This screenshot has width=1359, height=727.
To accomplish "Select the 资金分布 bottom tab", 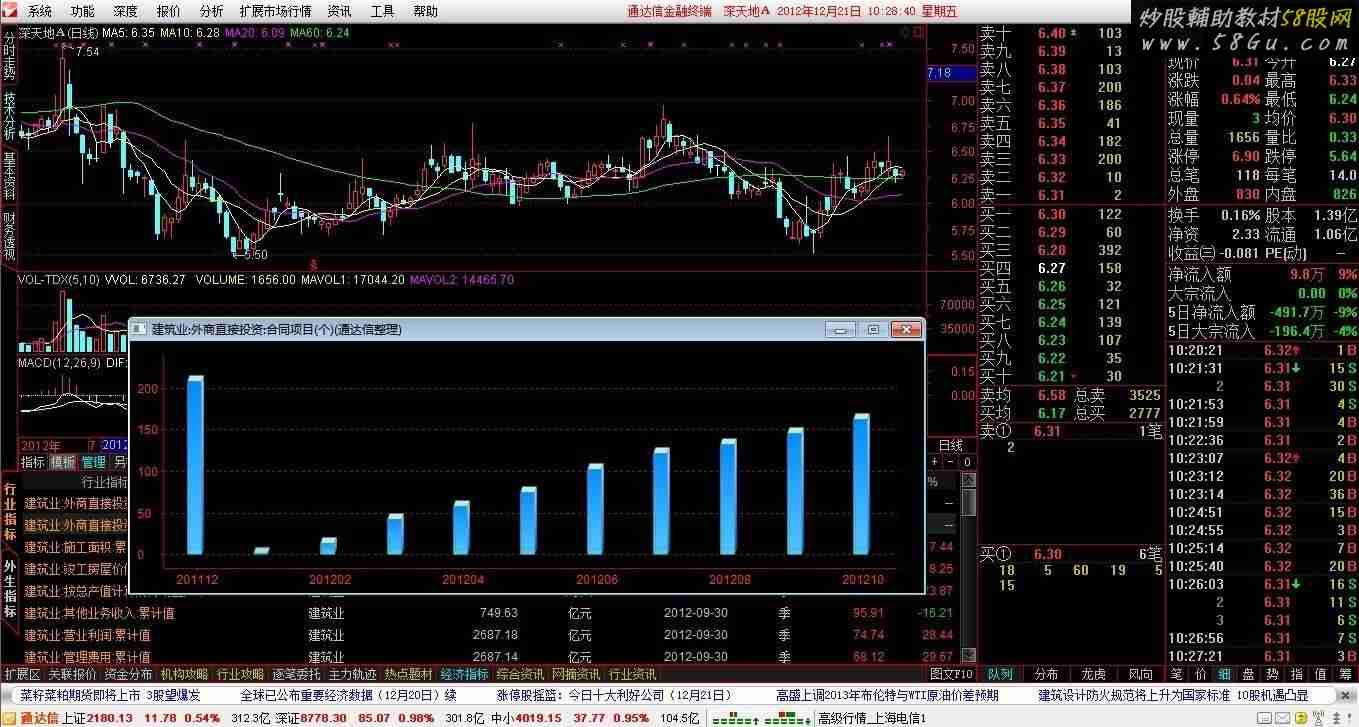I will pos(129,674).
